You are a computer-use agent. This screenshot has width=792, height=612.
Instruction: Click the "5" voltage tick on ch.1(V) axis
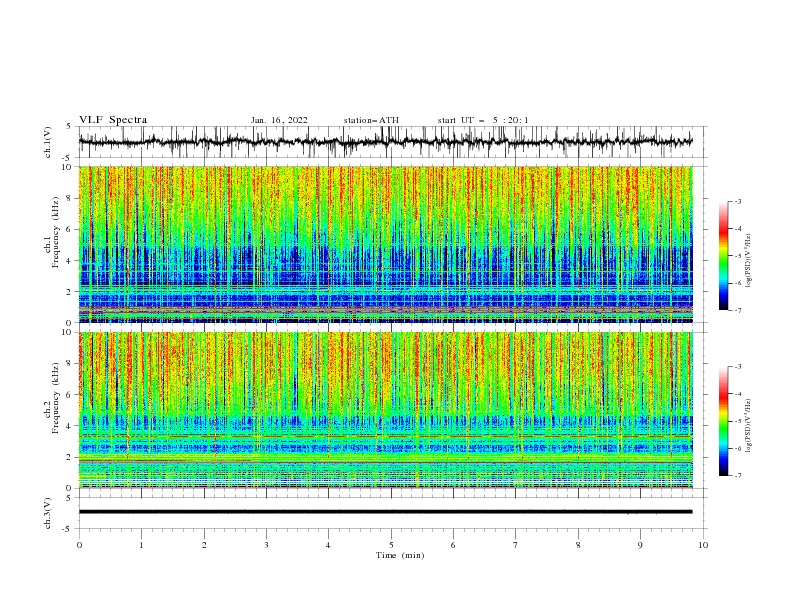[x=68, y=127]
